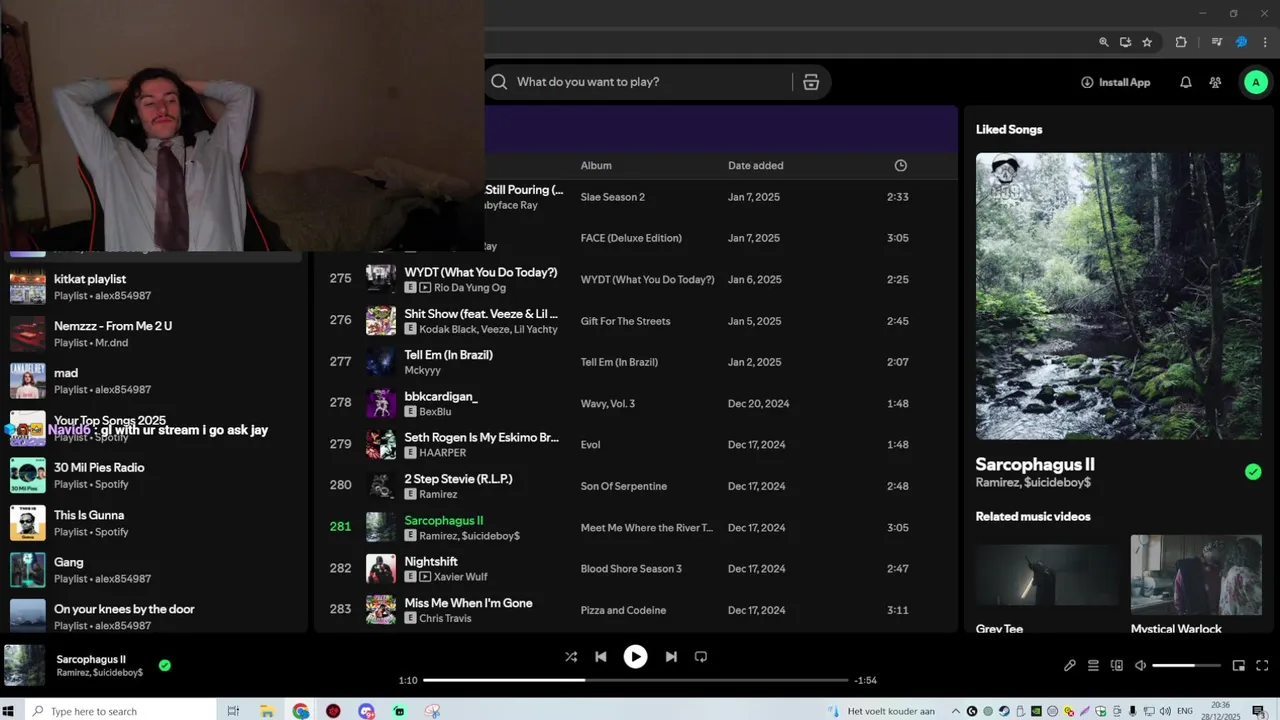The height and width of the screenshot is (720, 1280).
Task: Click the 2 Step Stevie (R.I.P.) song title
Action: 458,479
